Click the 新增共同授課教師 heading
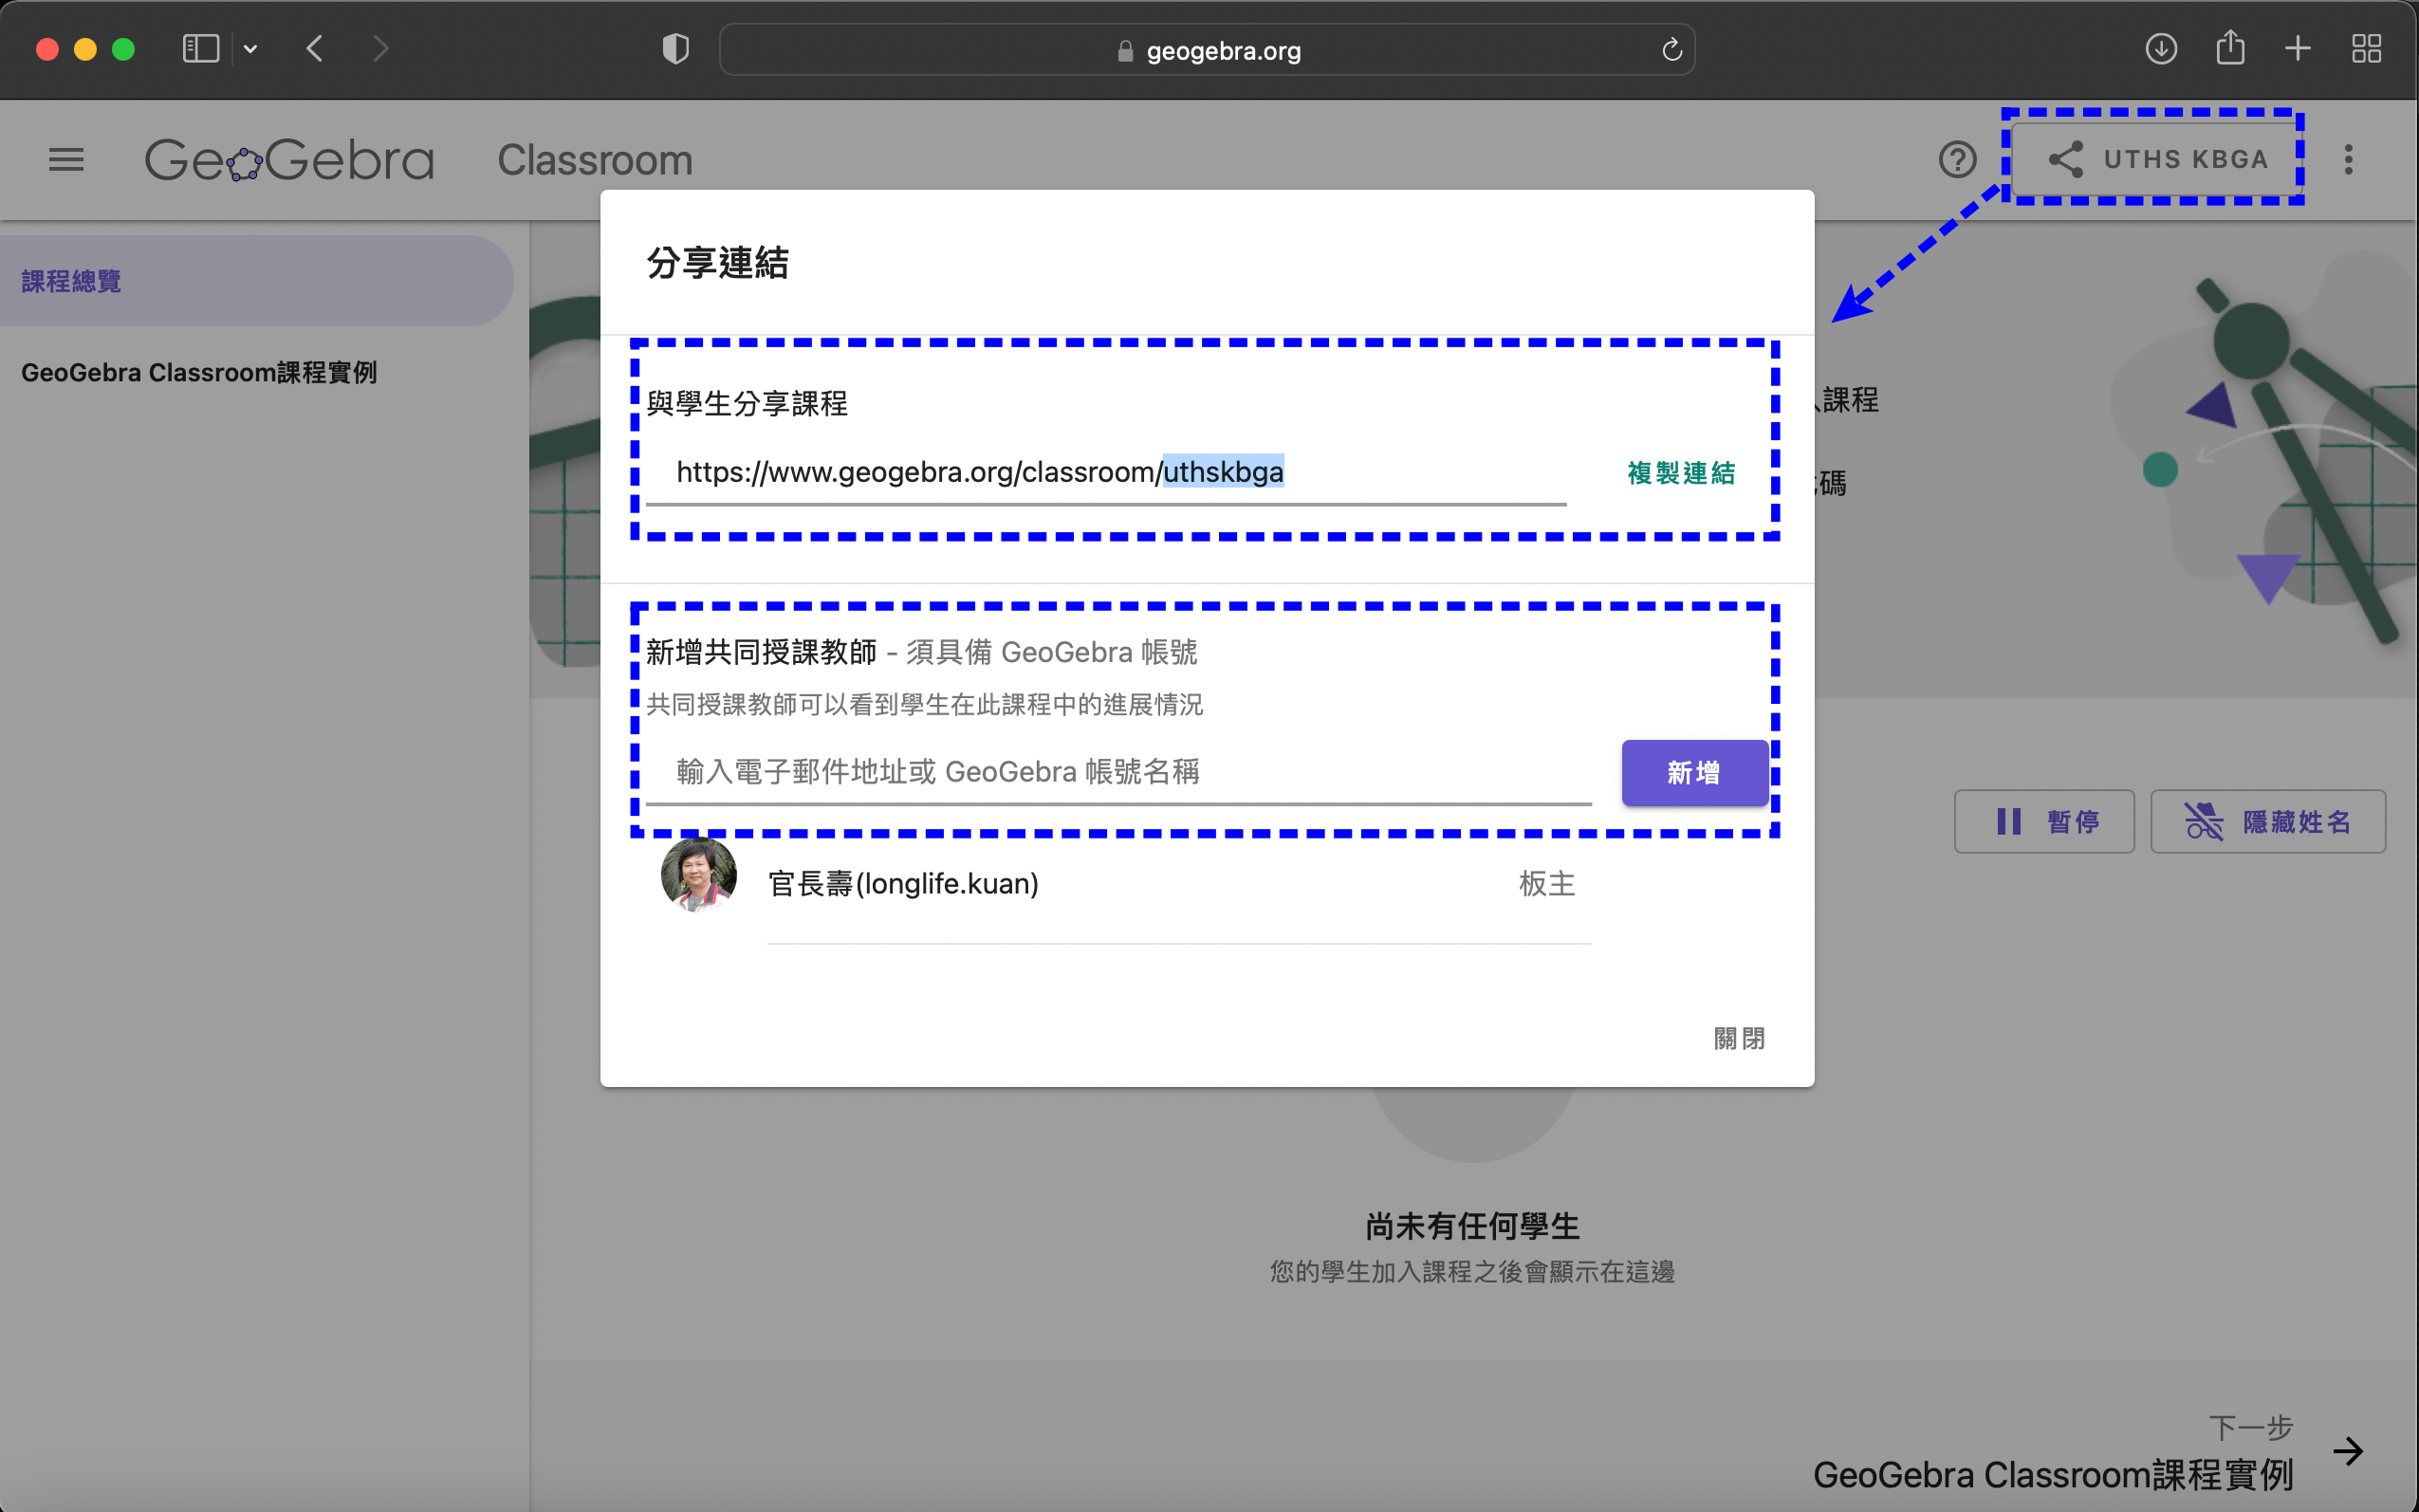Screen dimensions: 2419x1512 point(761,652)
